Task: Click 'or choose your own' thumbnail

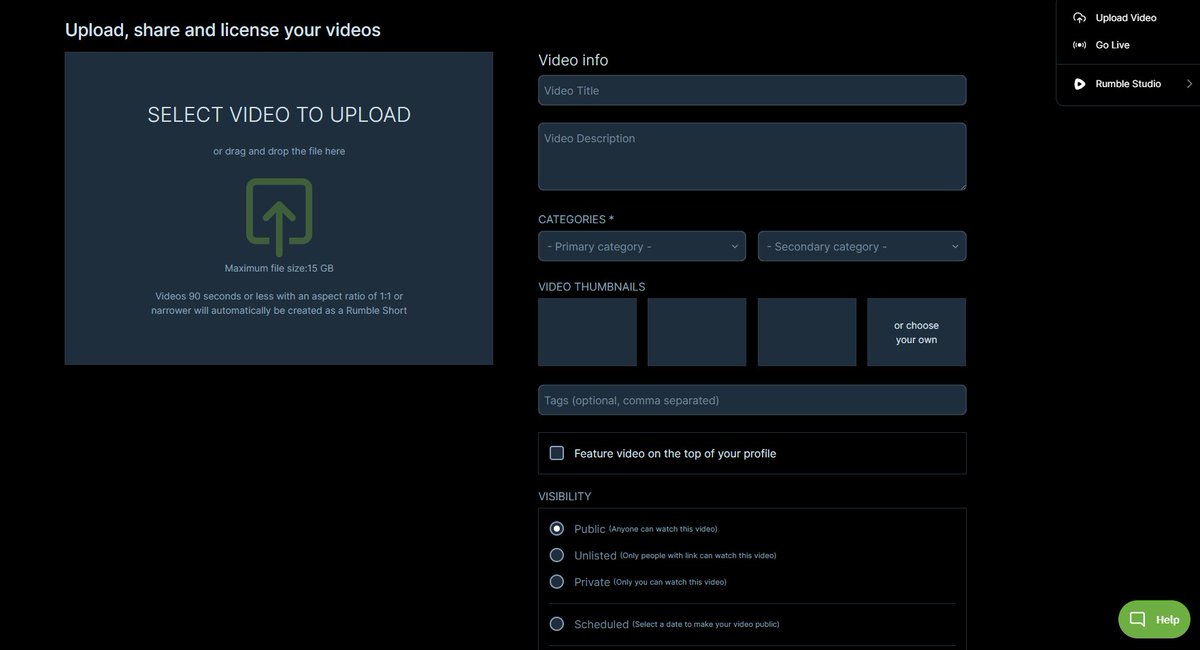Action: pyautogui.click(x=917, y=332)
